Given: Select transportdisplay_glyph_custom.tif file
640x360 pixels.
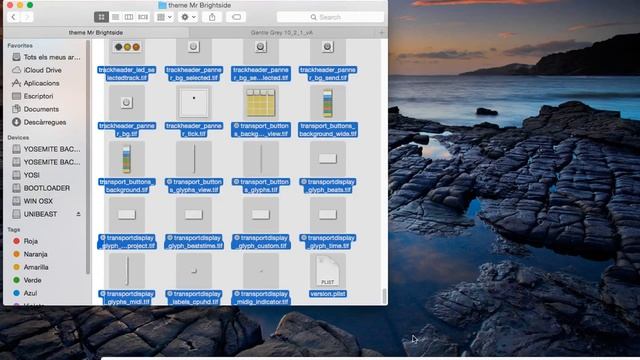Looking at the screenshot, I should point(261,223).
